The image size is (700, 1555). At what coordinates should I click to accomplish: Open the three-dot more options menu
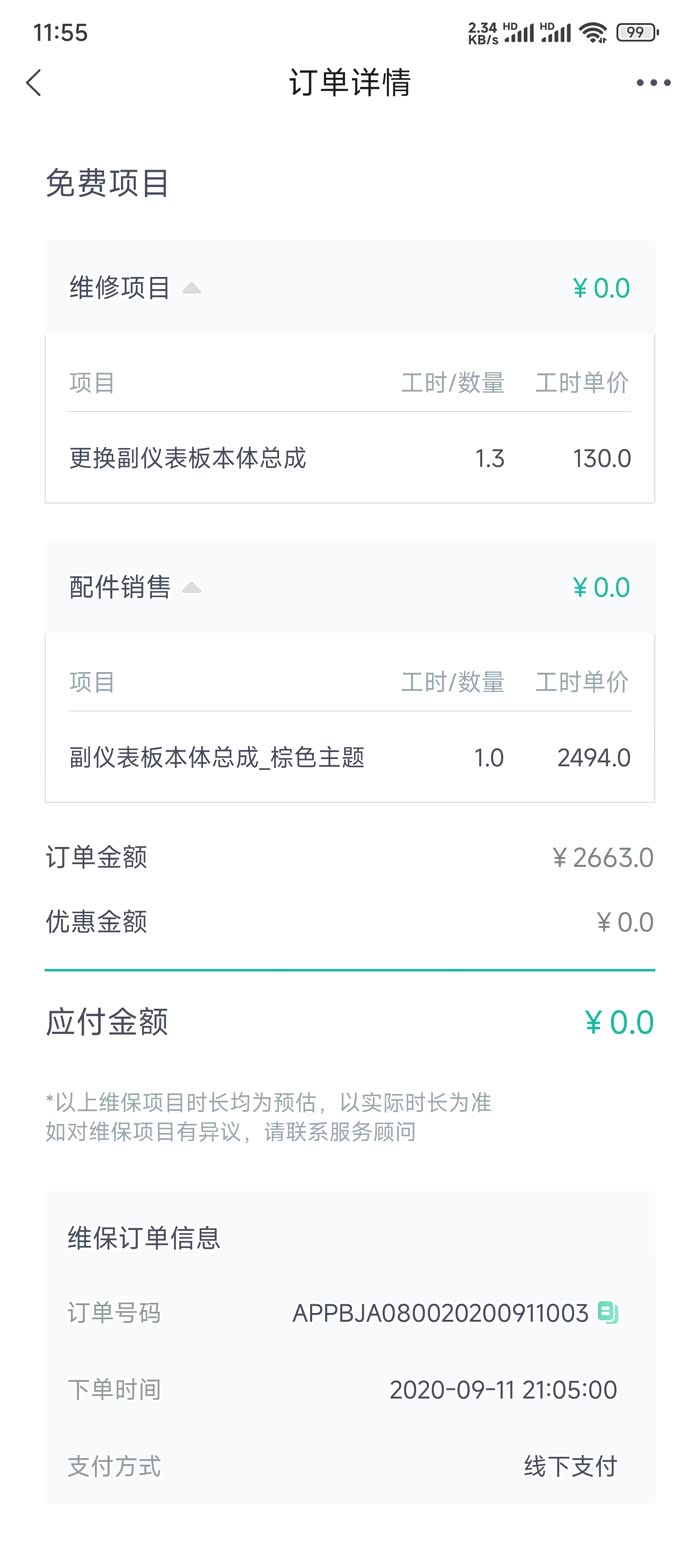[x=653, y=83]
